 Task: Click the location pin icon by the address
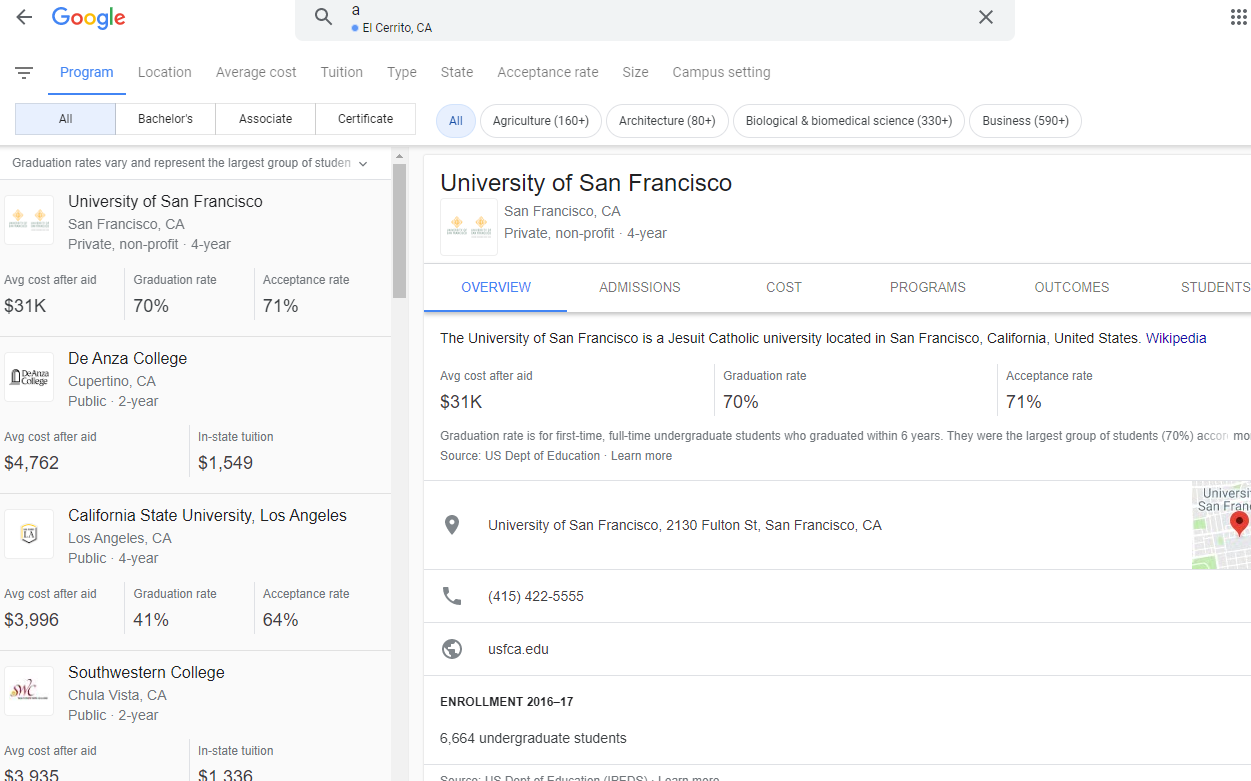[452, 524]
